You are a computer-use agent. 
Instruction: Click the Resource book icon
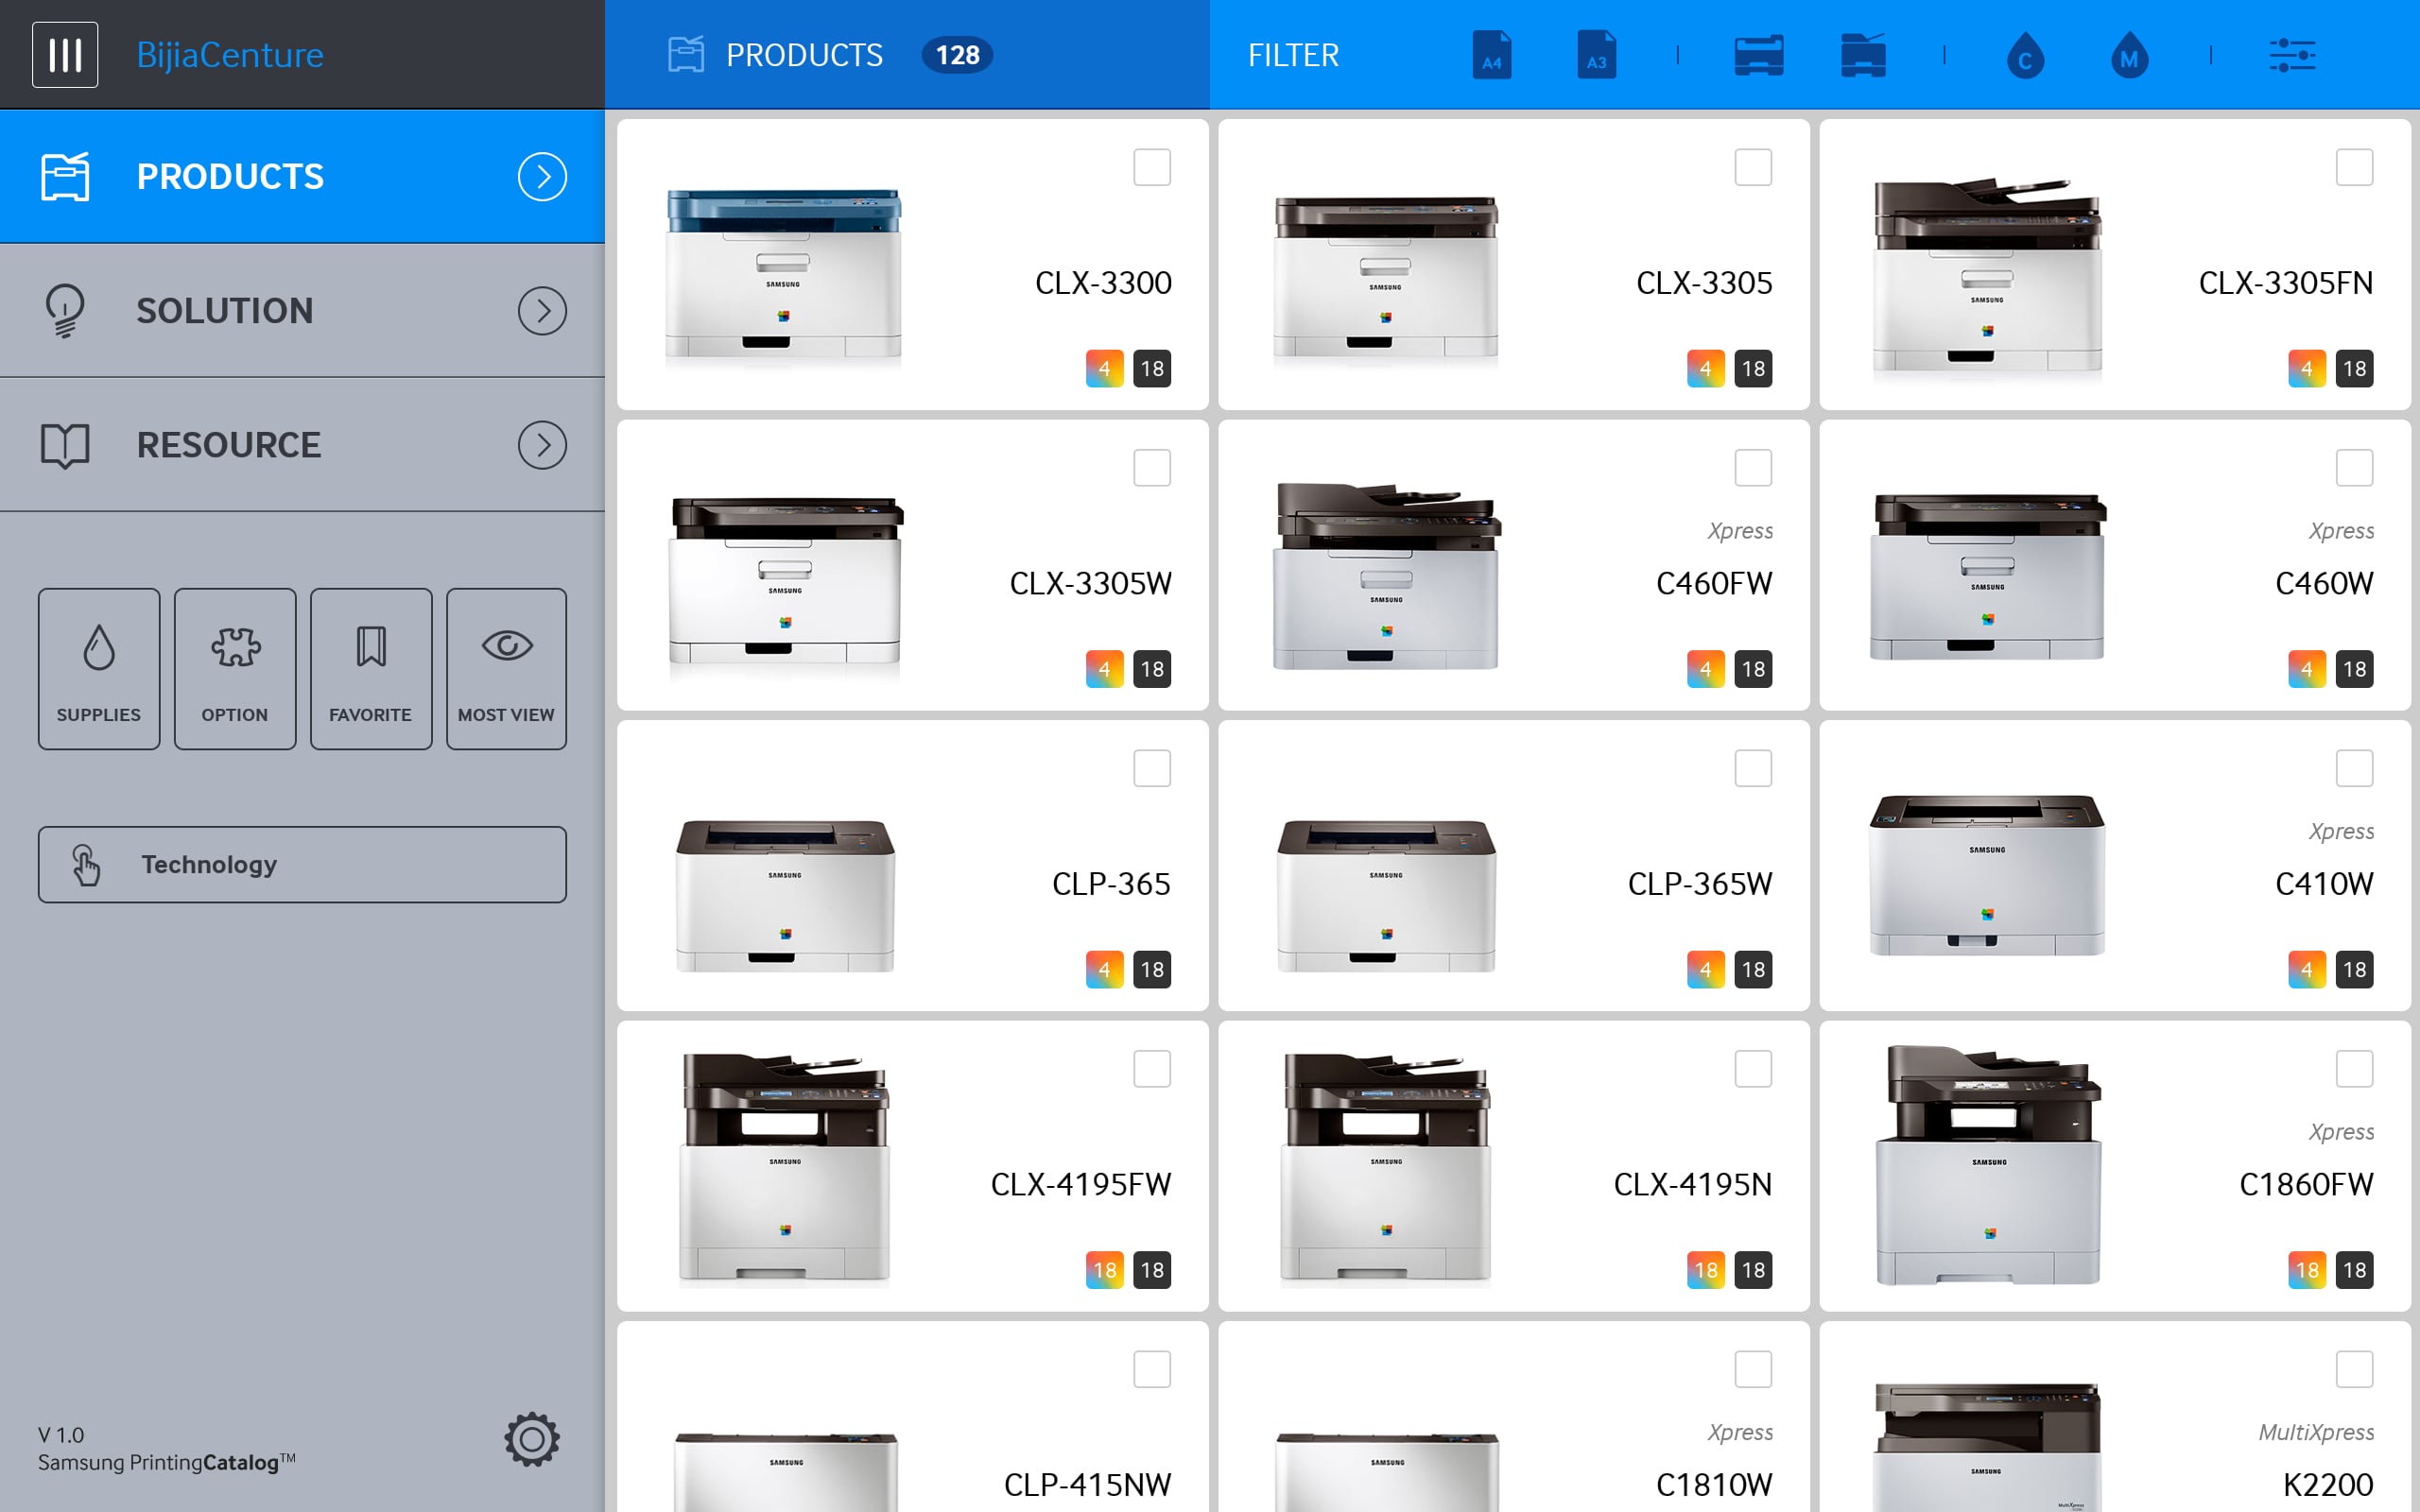(65, 445)
